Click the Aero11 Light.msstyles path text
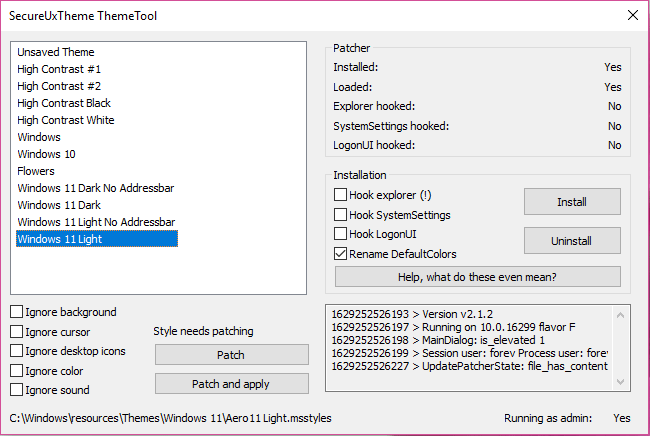 pyautogui.click(x=170, y=418)
